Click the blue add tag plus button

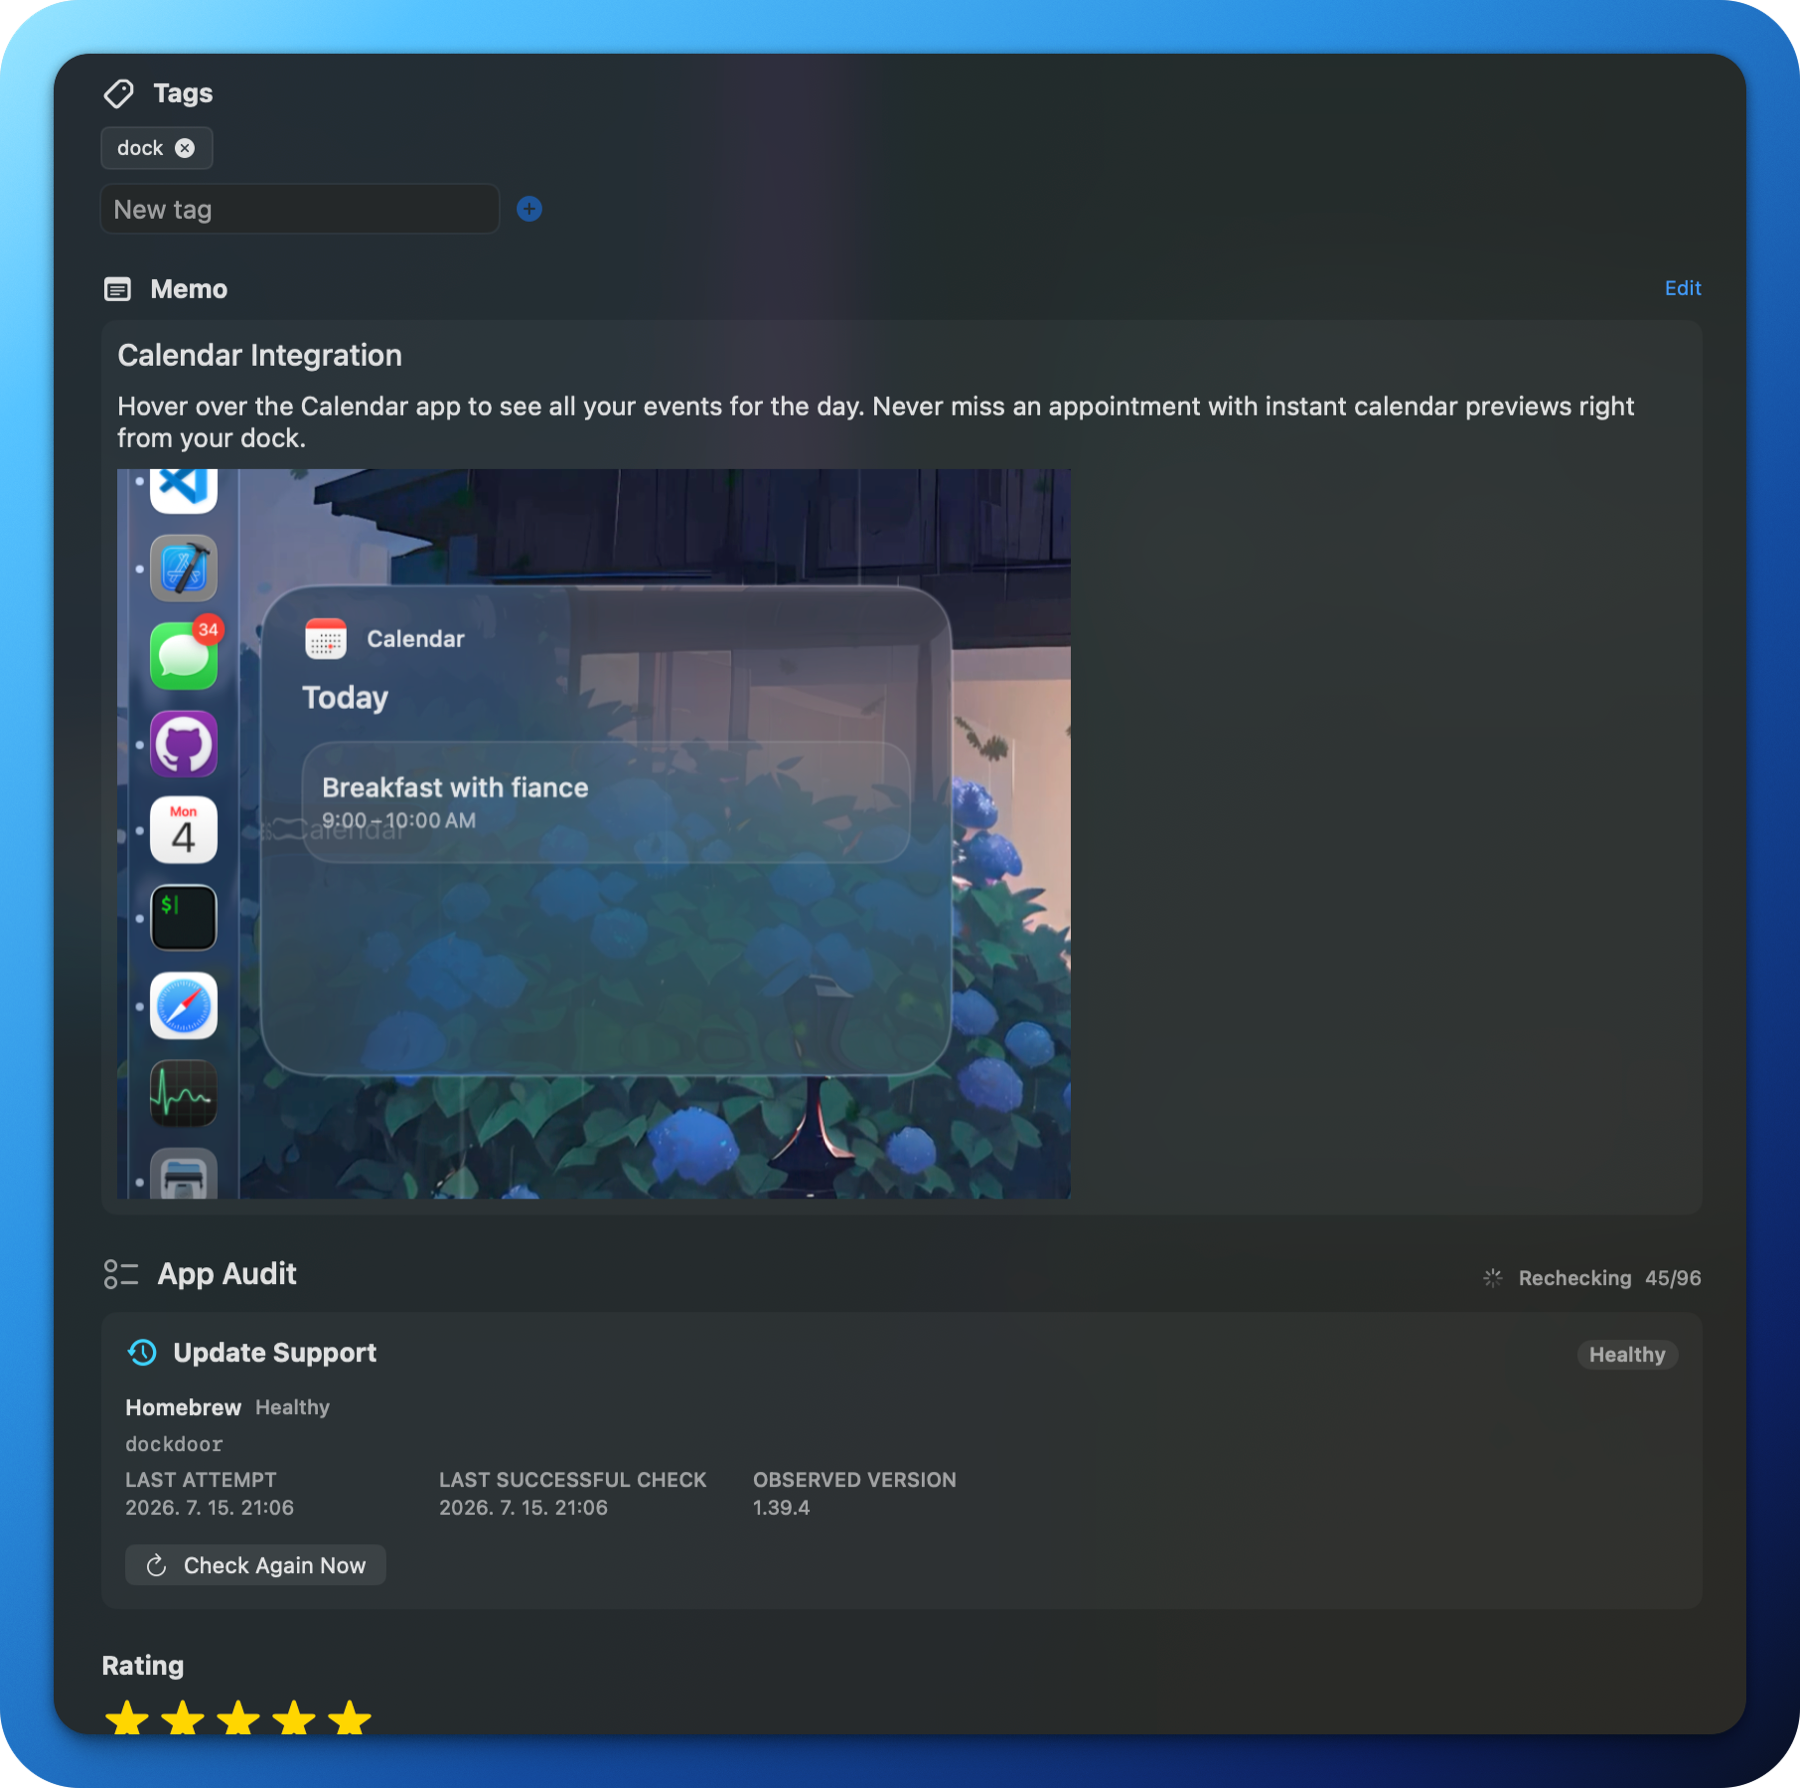[529, 209]
